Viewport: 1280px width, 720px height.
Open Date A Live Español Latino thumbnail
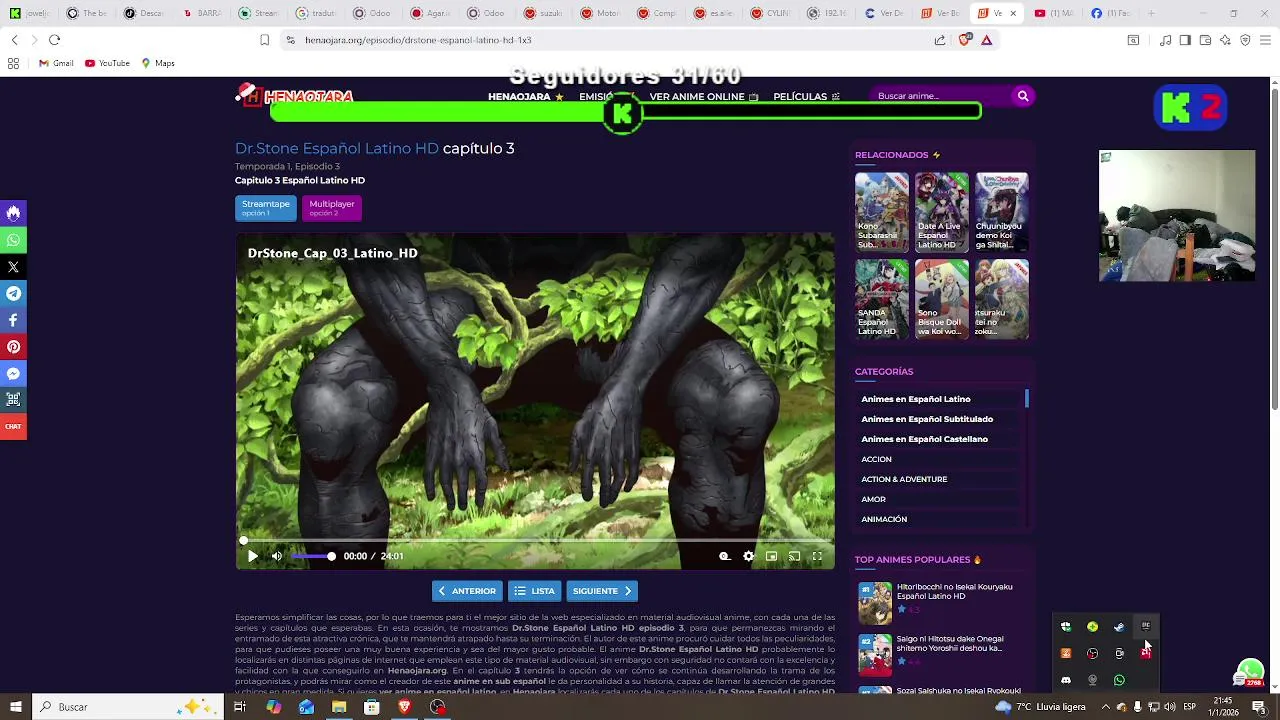pos(941,212)
